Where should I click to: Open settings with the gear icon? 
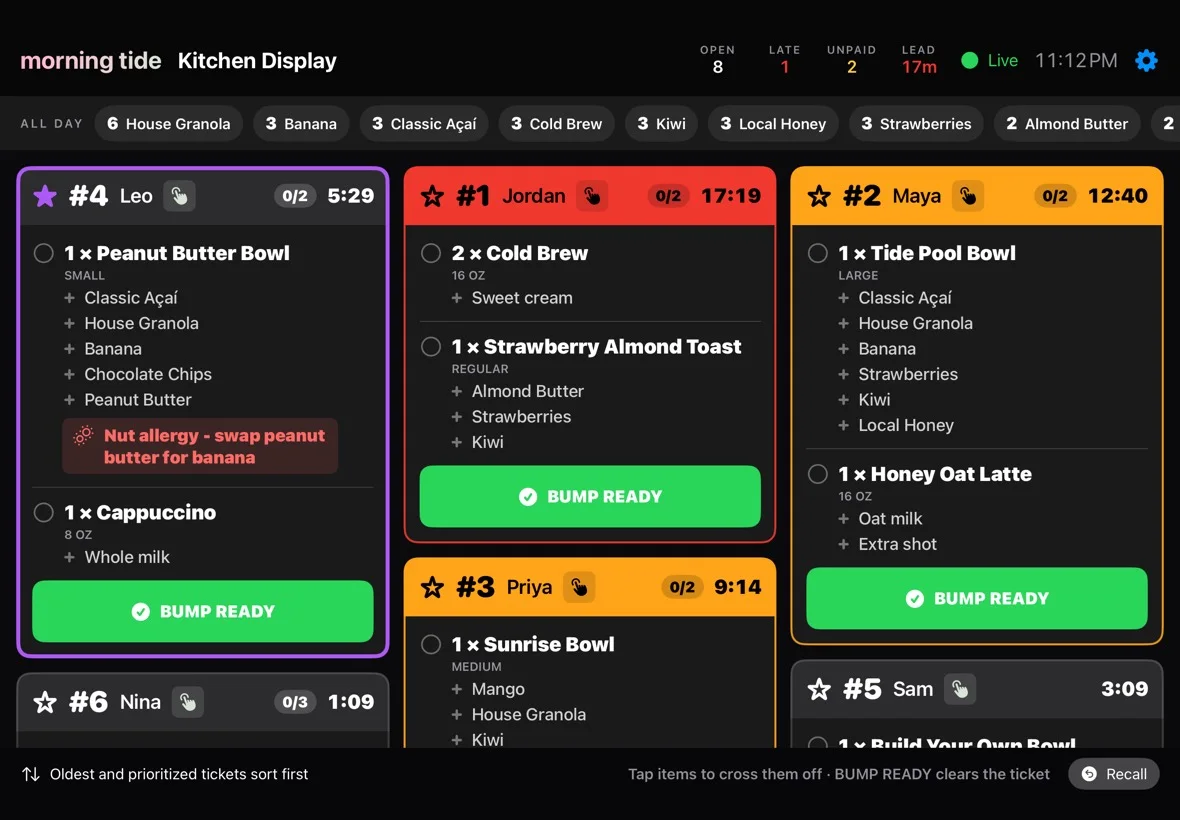tap(1146, 60)
